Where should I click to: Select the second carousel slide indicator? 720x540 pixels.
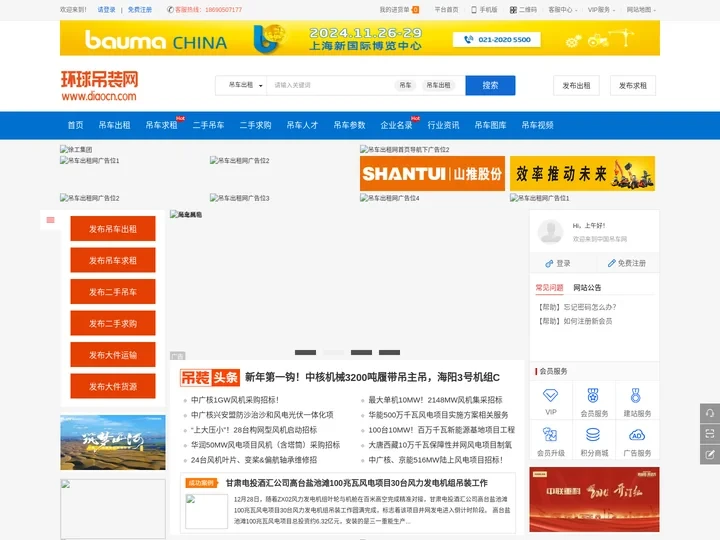coord(333,352)
